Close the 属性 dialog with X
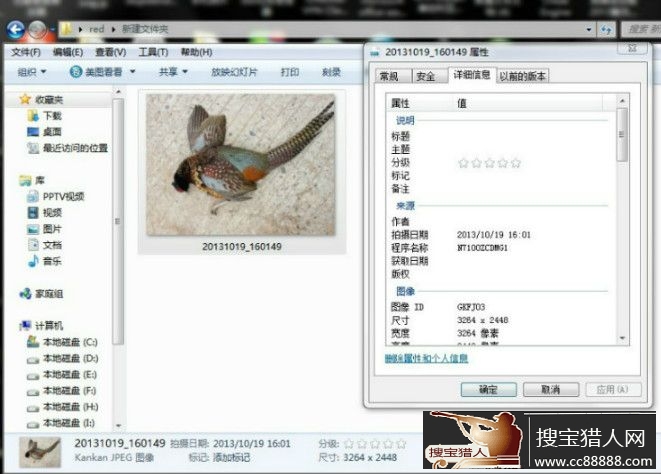Screen dimensions: 661x474 [632, 48]
